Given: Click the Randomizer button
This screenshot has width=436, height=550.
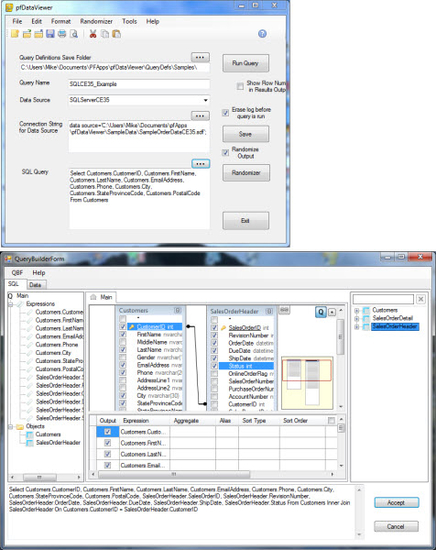Looking at the screenshot, I should coord(246,173).
